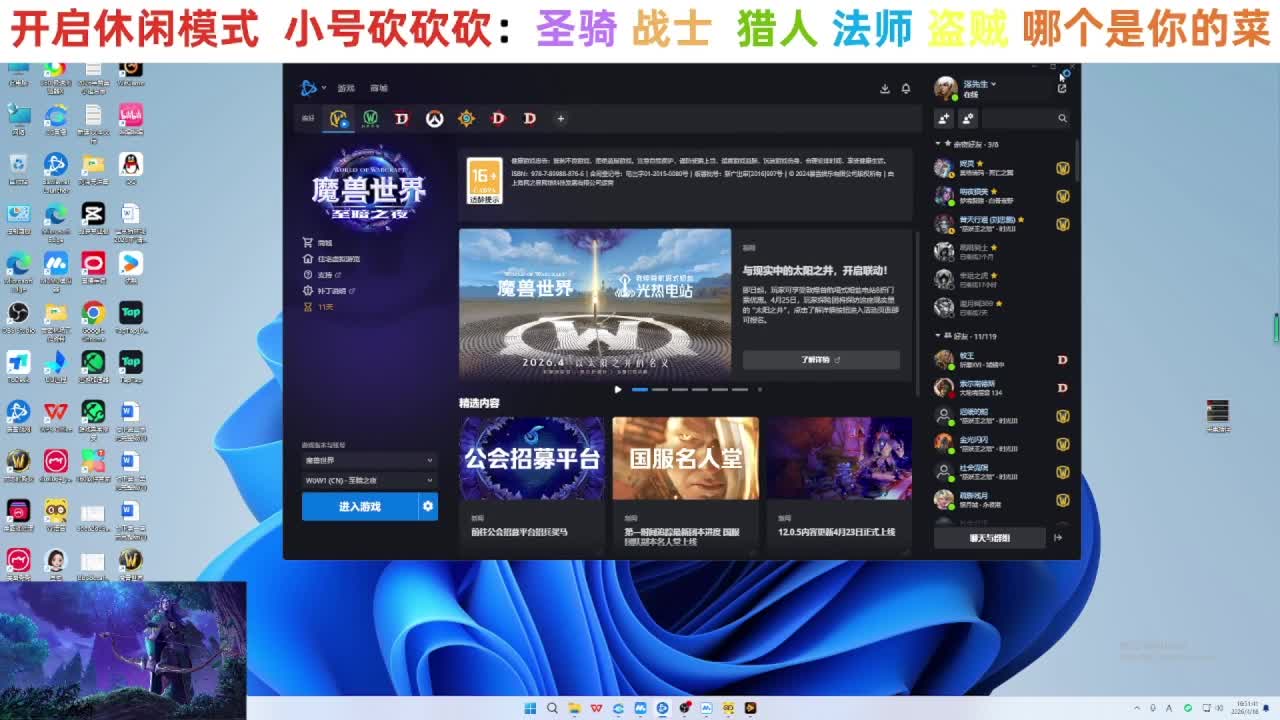Click the WoW shop cart icon
The image size is (1280, 720).
[x=308, y=243]
